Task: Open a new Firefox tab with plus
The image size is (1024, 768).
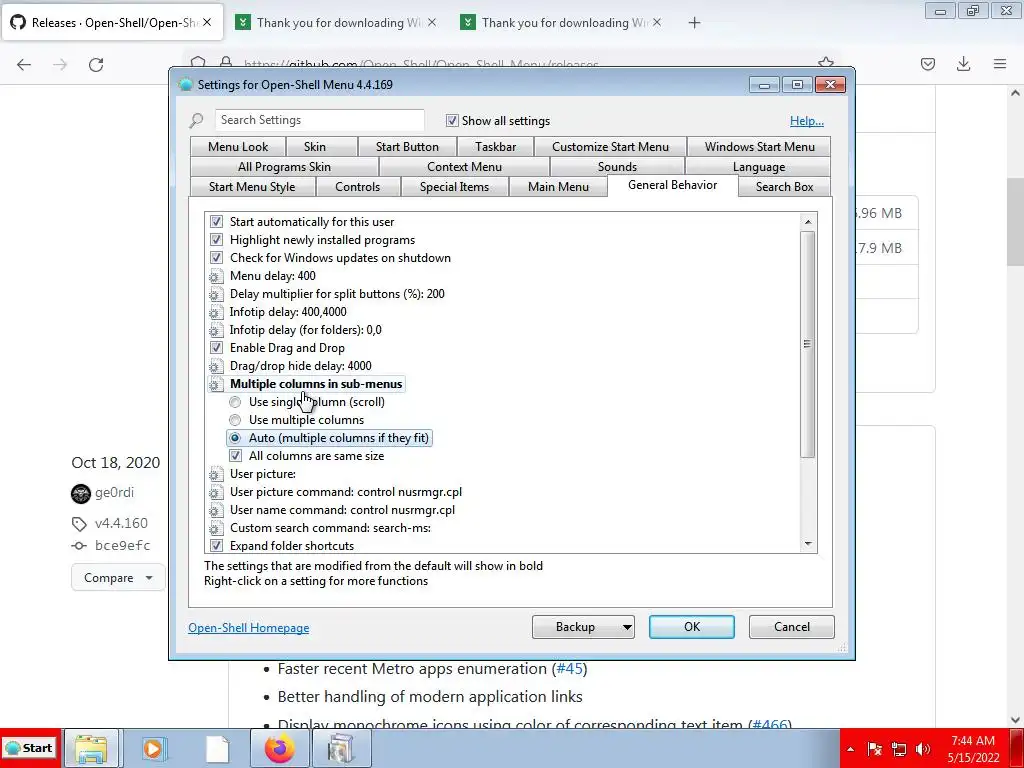Action: click(694, 23)
